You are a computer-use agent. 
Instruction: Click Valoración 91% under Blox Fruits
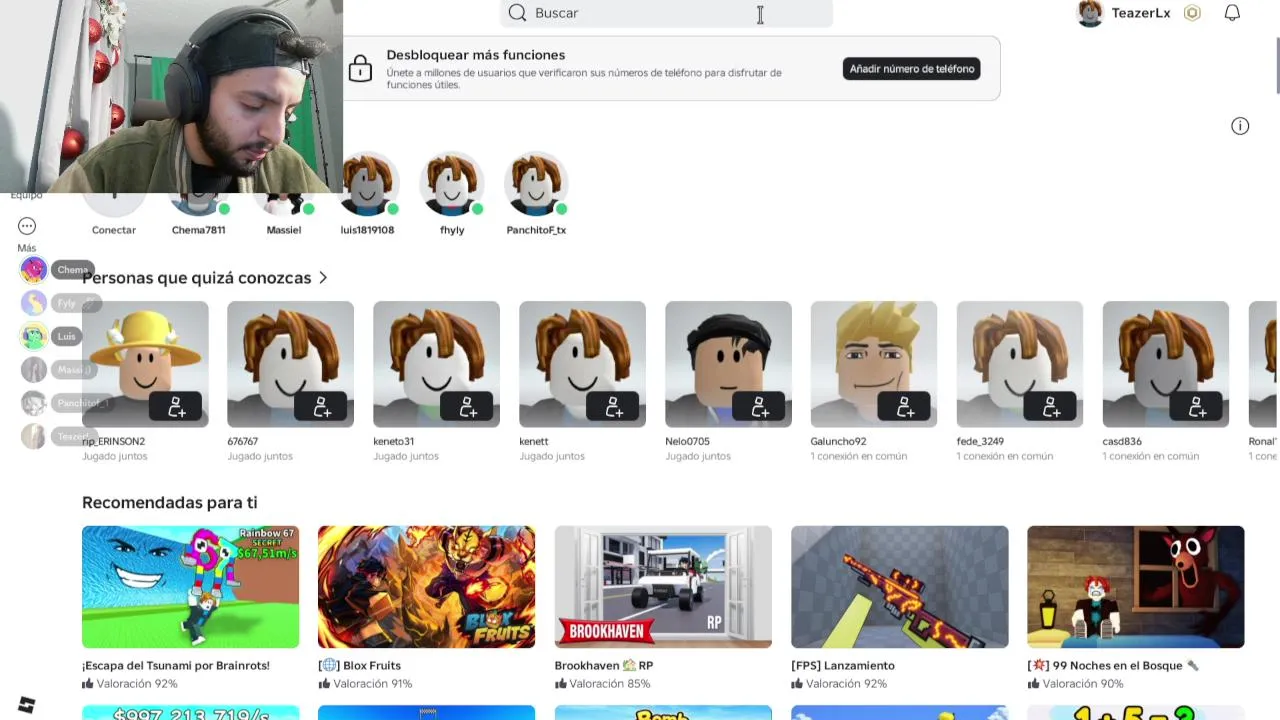point(365,684)
